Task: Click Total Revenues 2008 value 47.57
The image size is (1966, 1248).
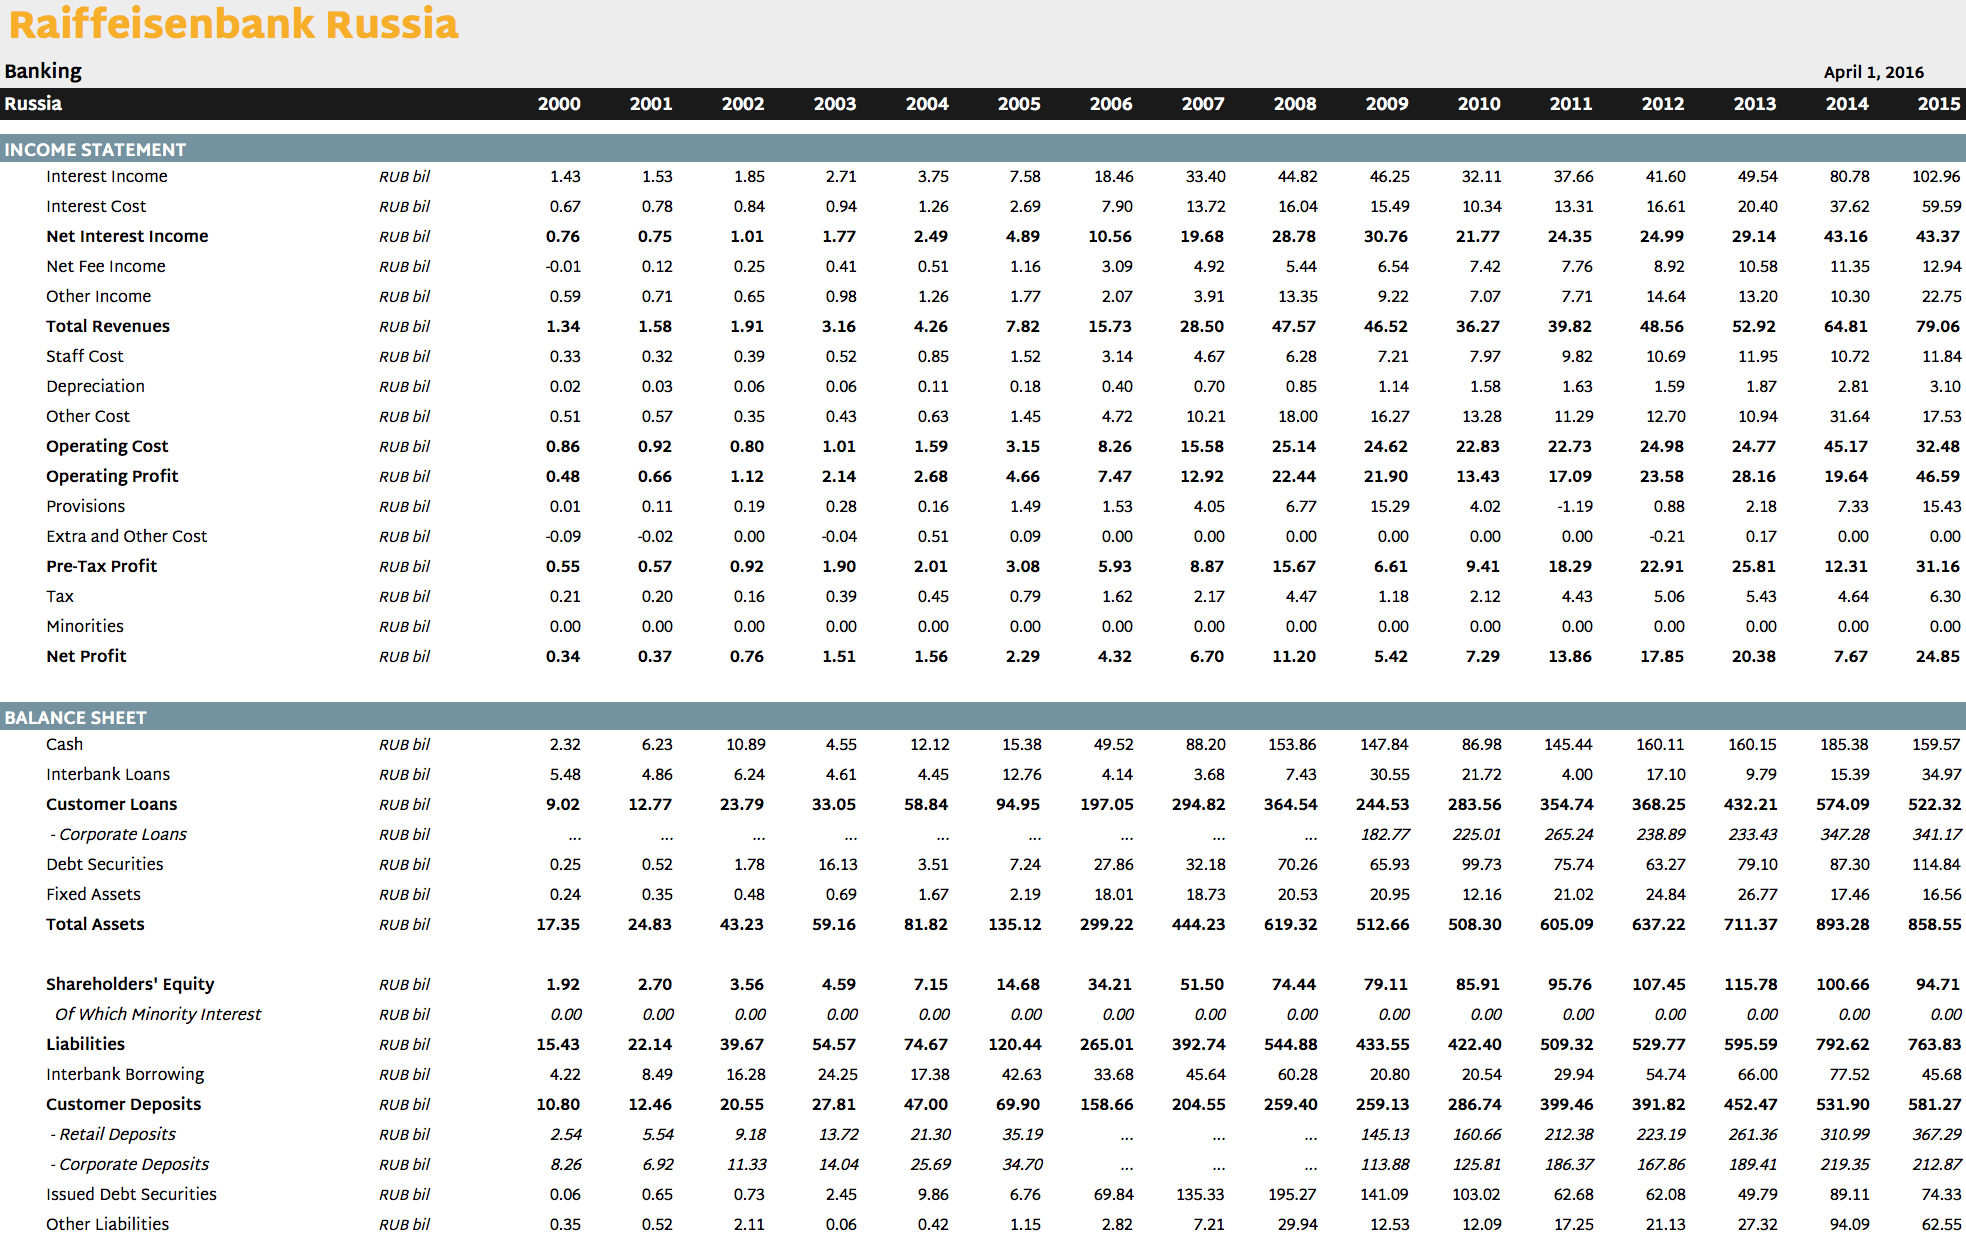Action: [x=1294, y=327]
